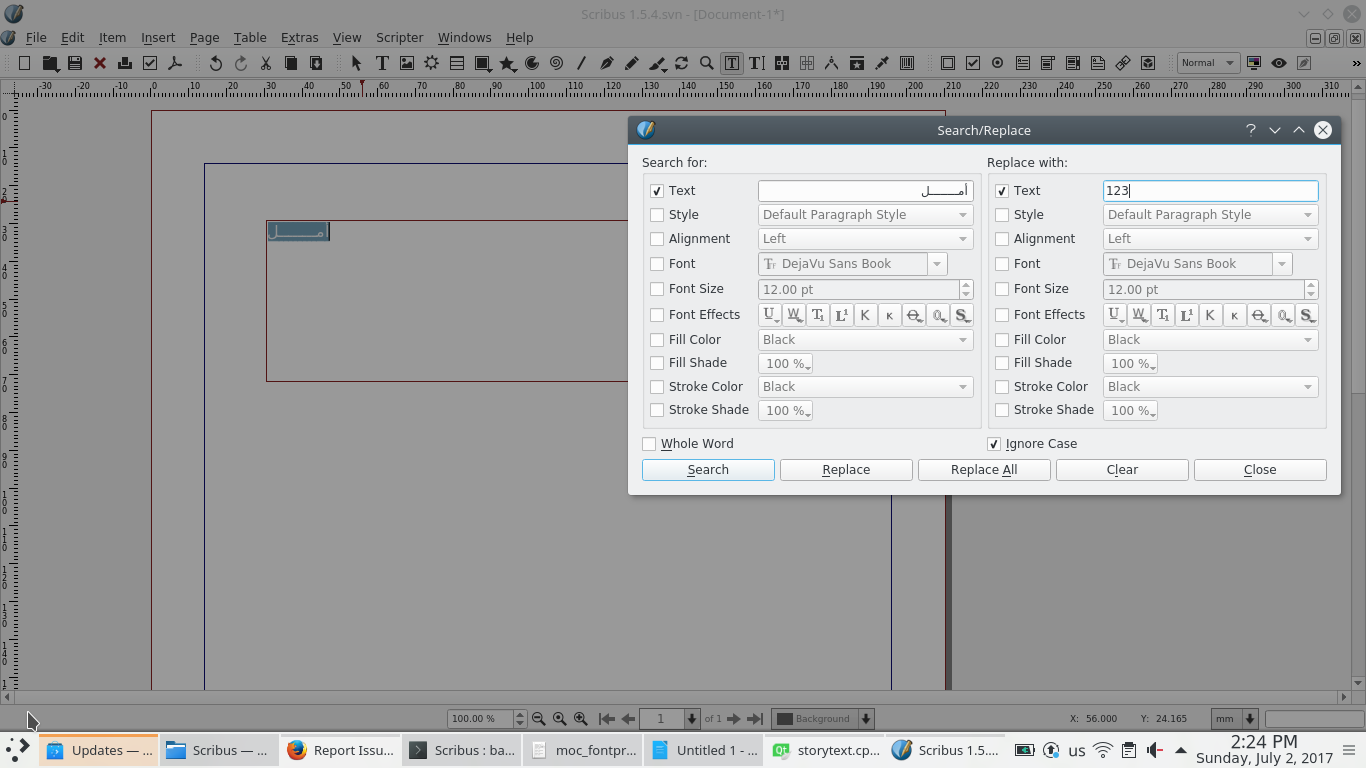
Task: Click the Image Frame tool icon
Action: (407, 63)
